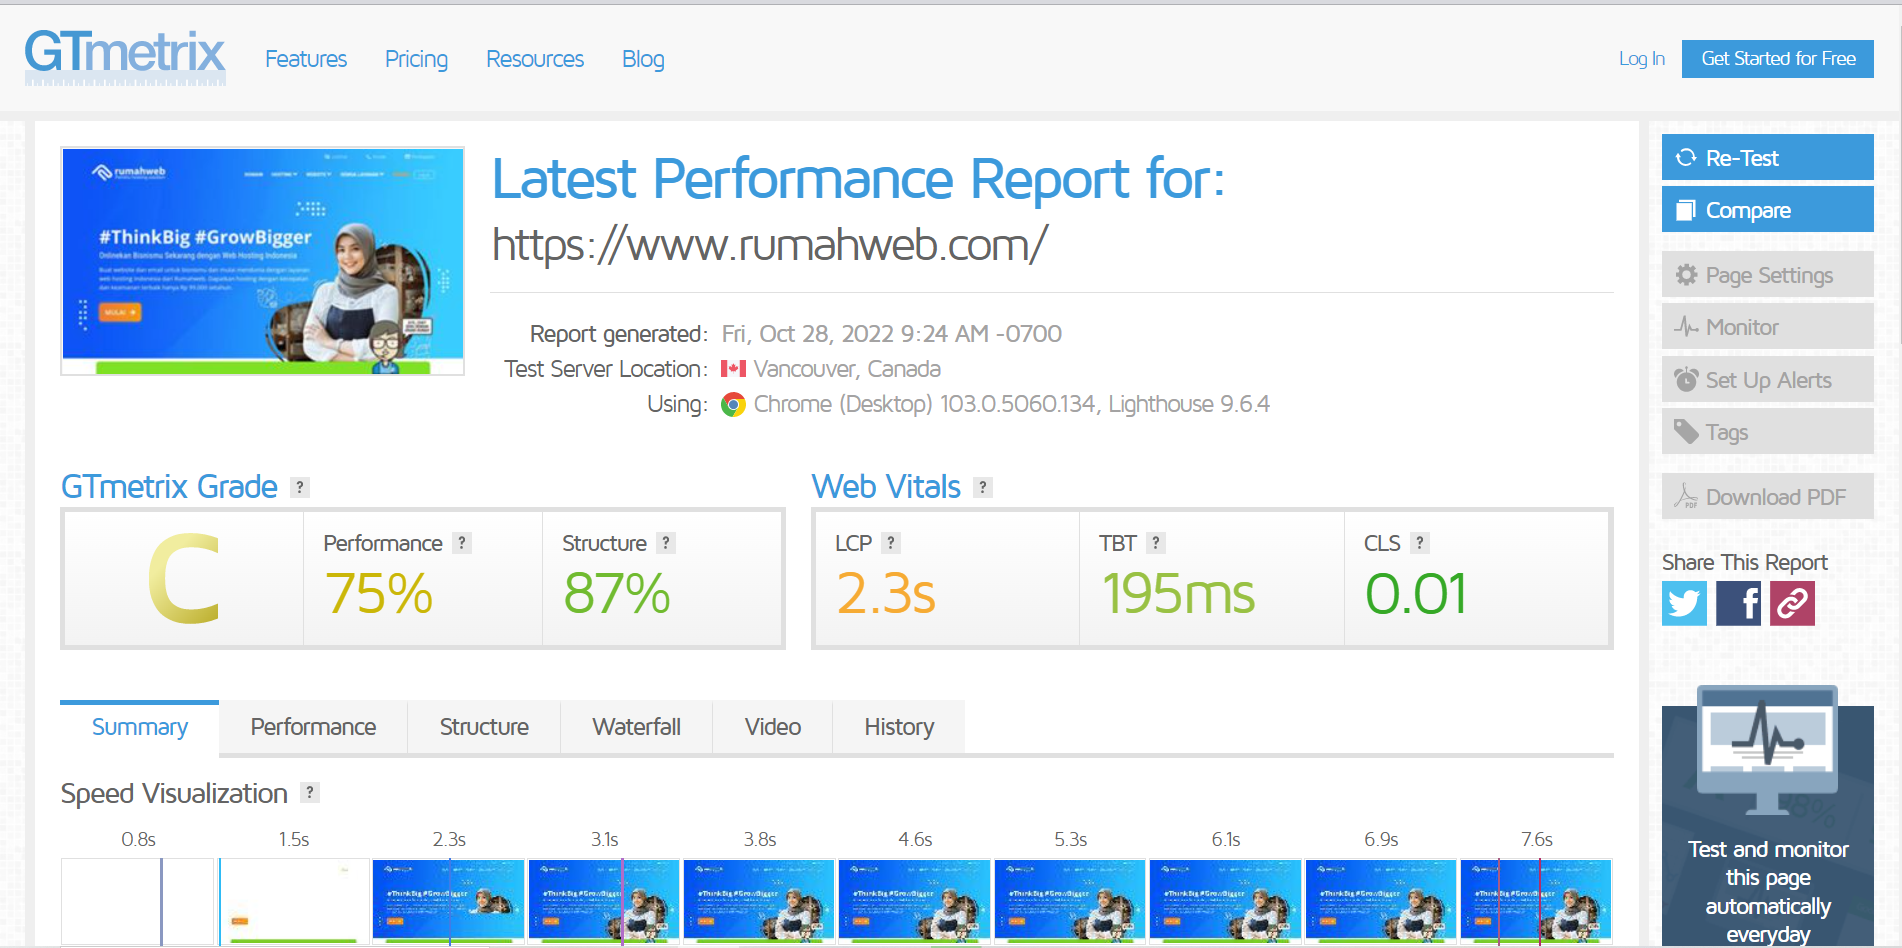Viewport: 1902px width, 948px height.
Task: Click the 2.3s LCP value
Action: coord(886,594)
